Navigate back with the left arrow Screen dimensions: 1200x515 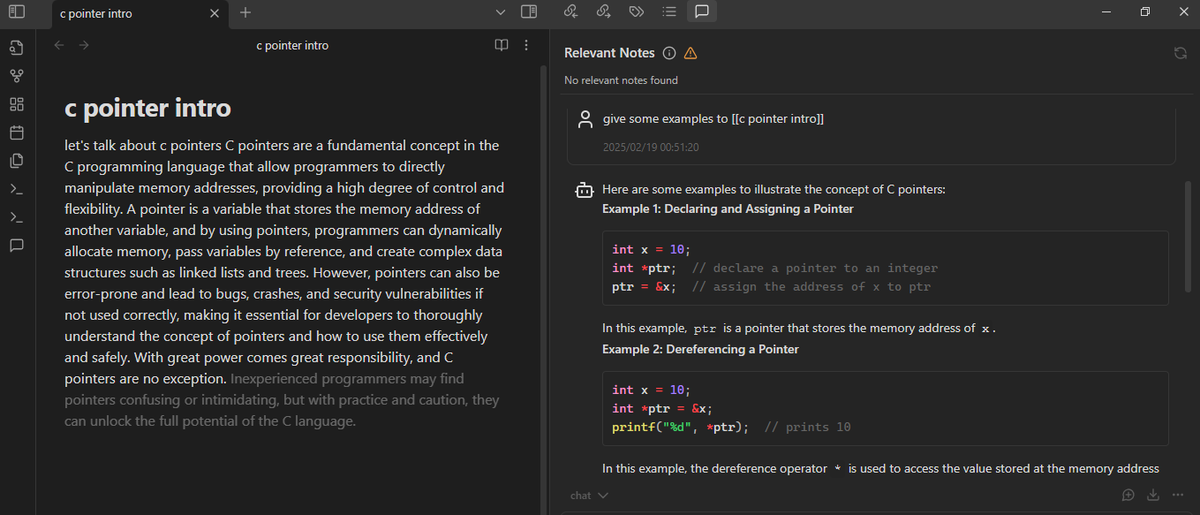(60, 45)
